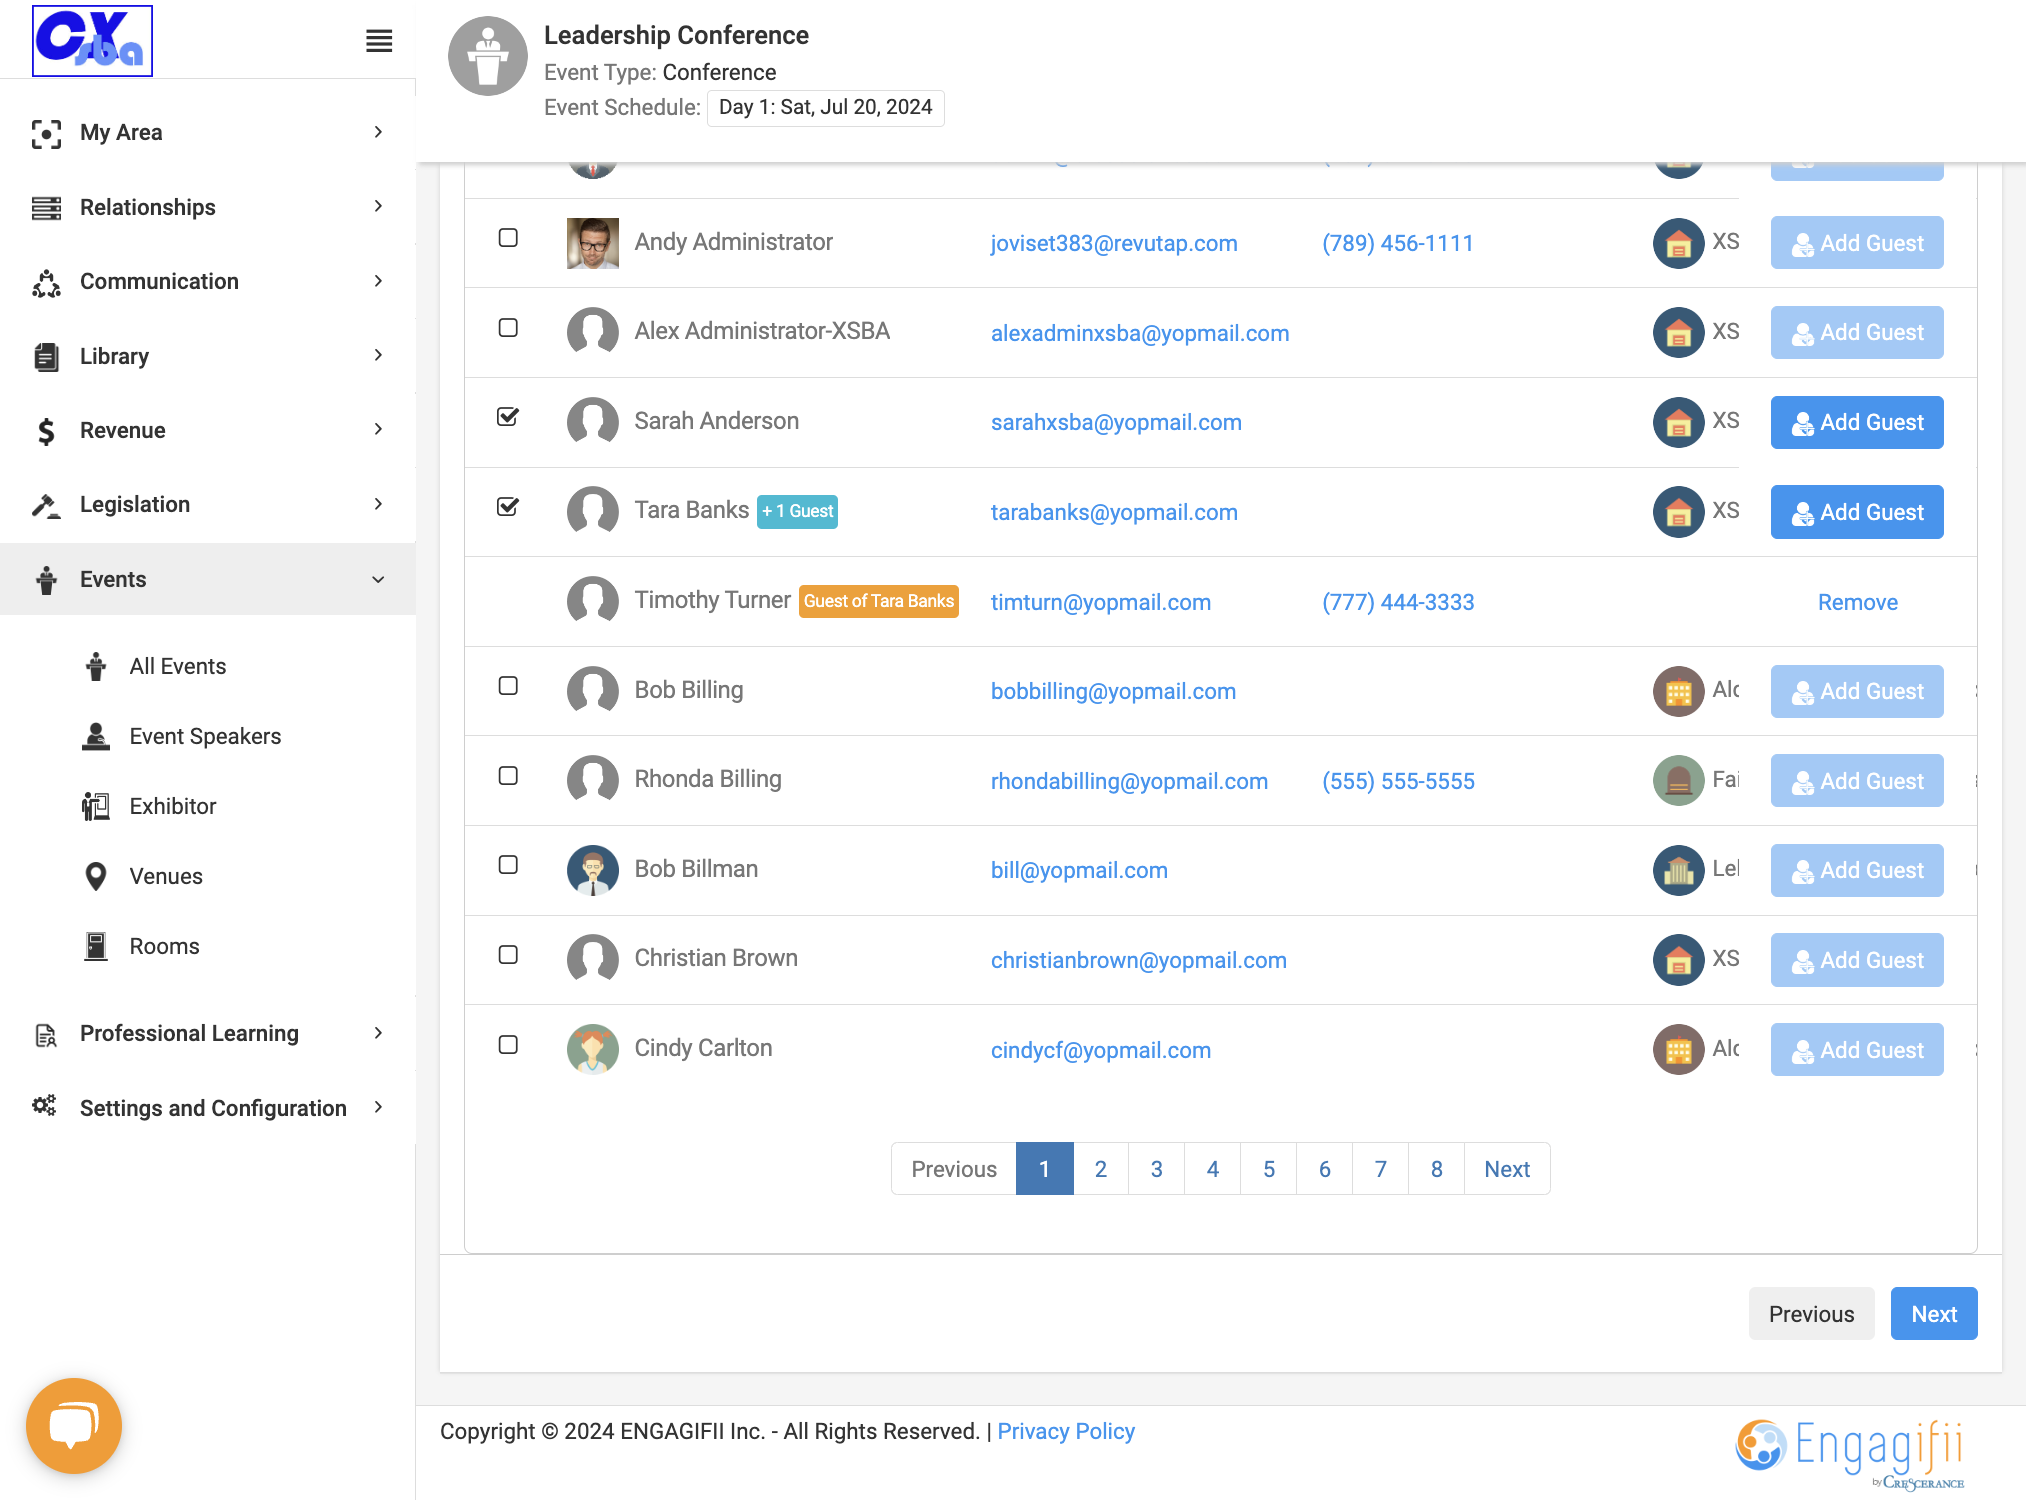Click the Venues map pin icon
This screenshot has width=2026, height=1500.
(x=96, y=876)
